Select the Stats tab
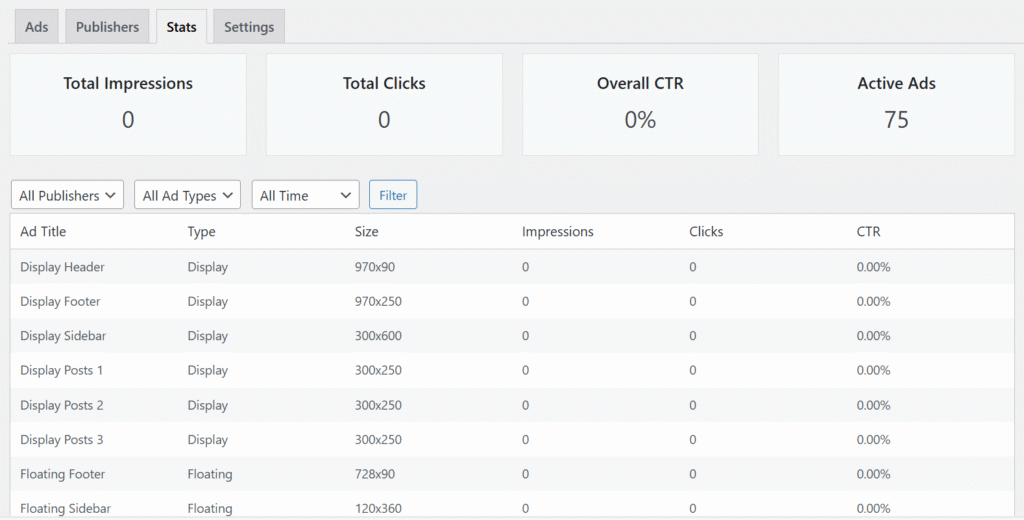1024x520 pixels. 182,27
